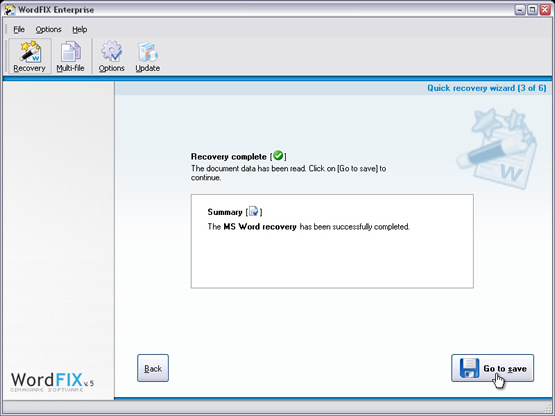Maximize the WordFIX Enterprise window

532,10
